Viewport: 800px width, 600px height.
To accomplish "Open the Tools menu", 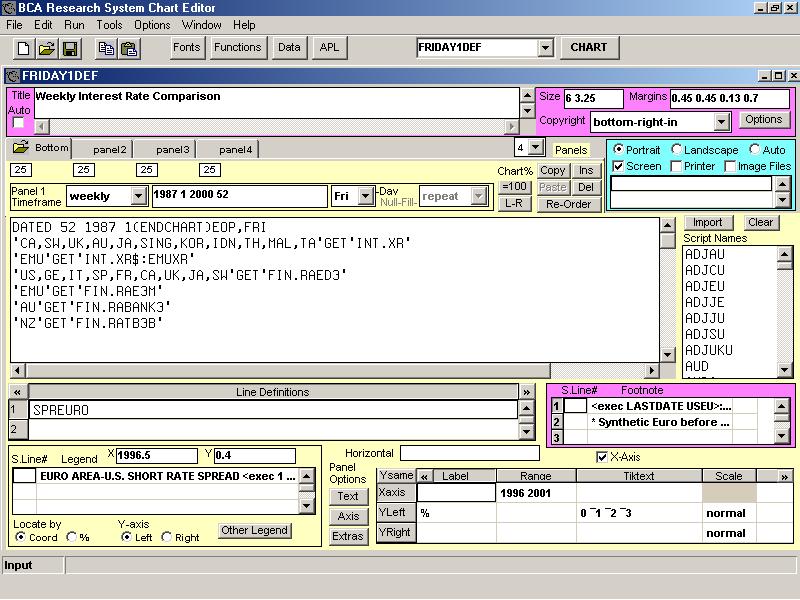I will pos(109,24).
